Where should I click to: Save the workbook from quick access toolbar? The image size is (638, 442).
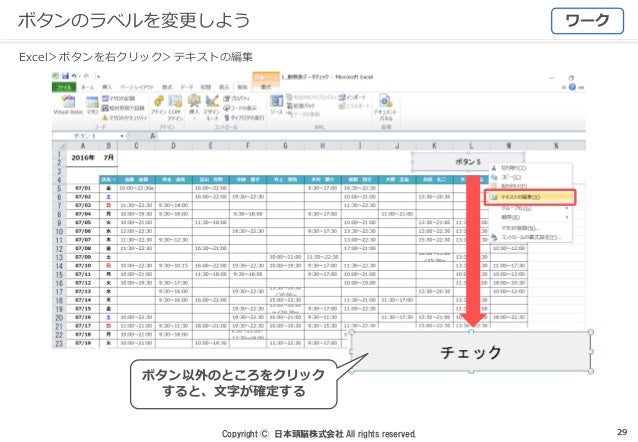[66, 76]
